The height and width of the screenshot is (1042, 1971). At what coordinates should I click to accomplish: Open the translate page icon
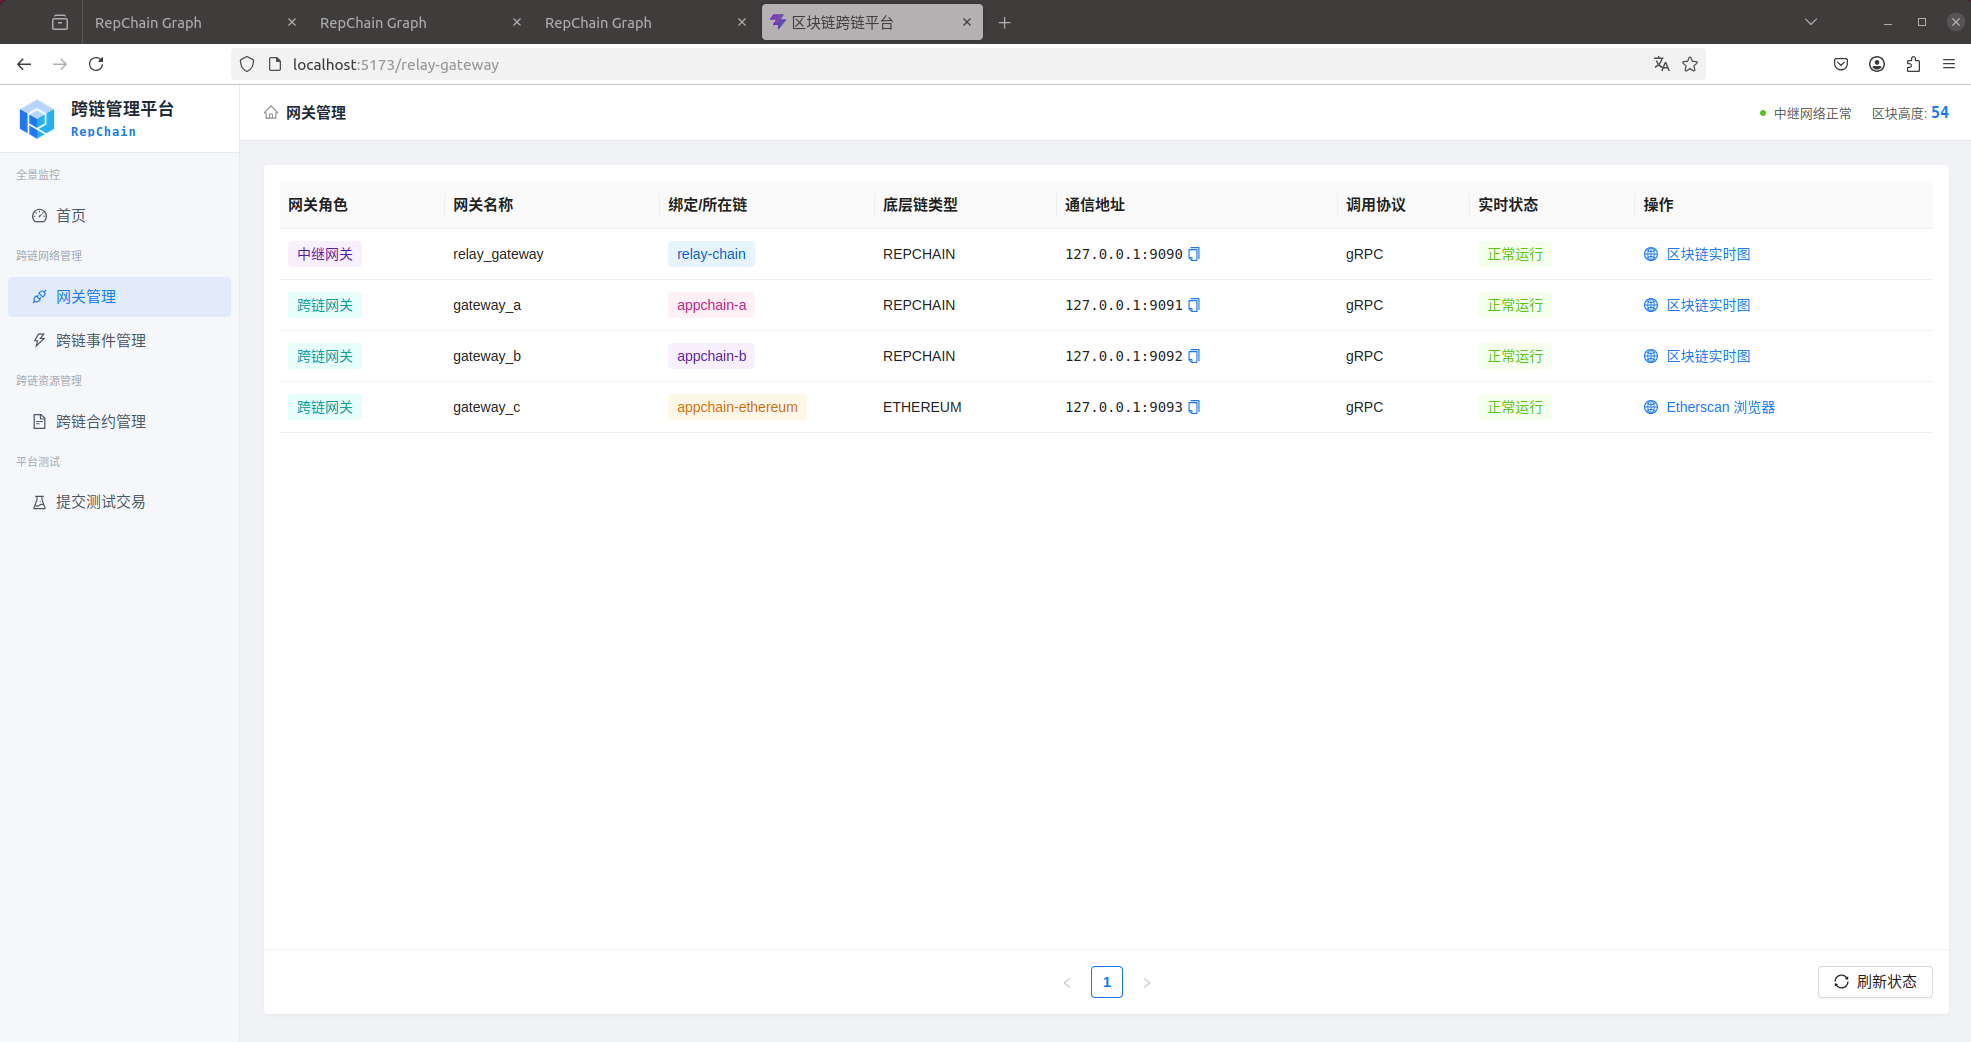point(1661,64)
